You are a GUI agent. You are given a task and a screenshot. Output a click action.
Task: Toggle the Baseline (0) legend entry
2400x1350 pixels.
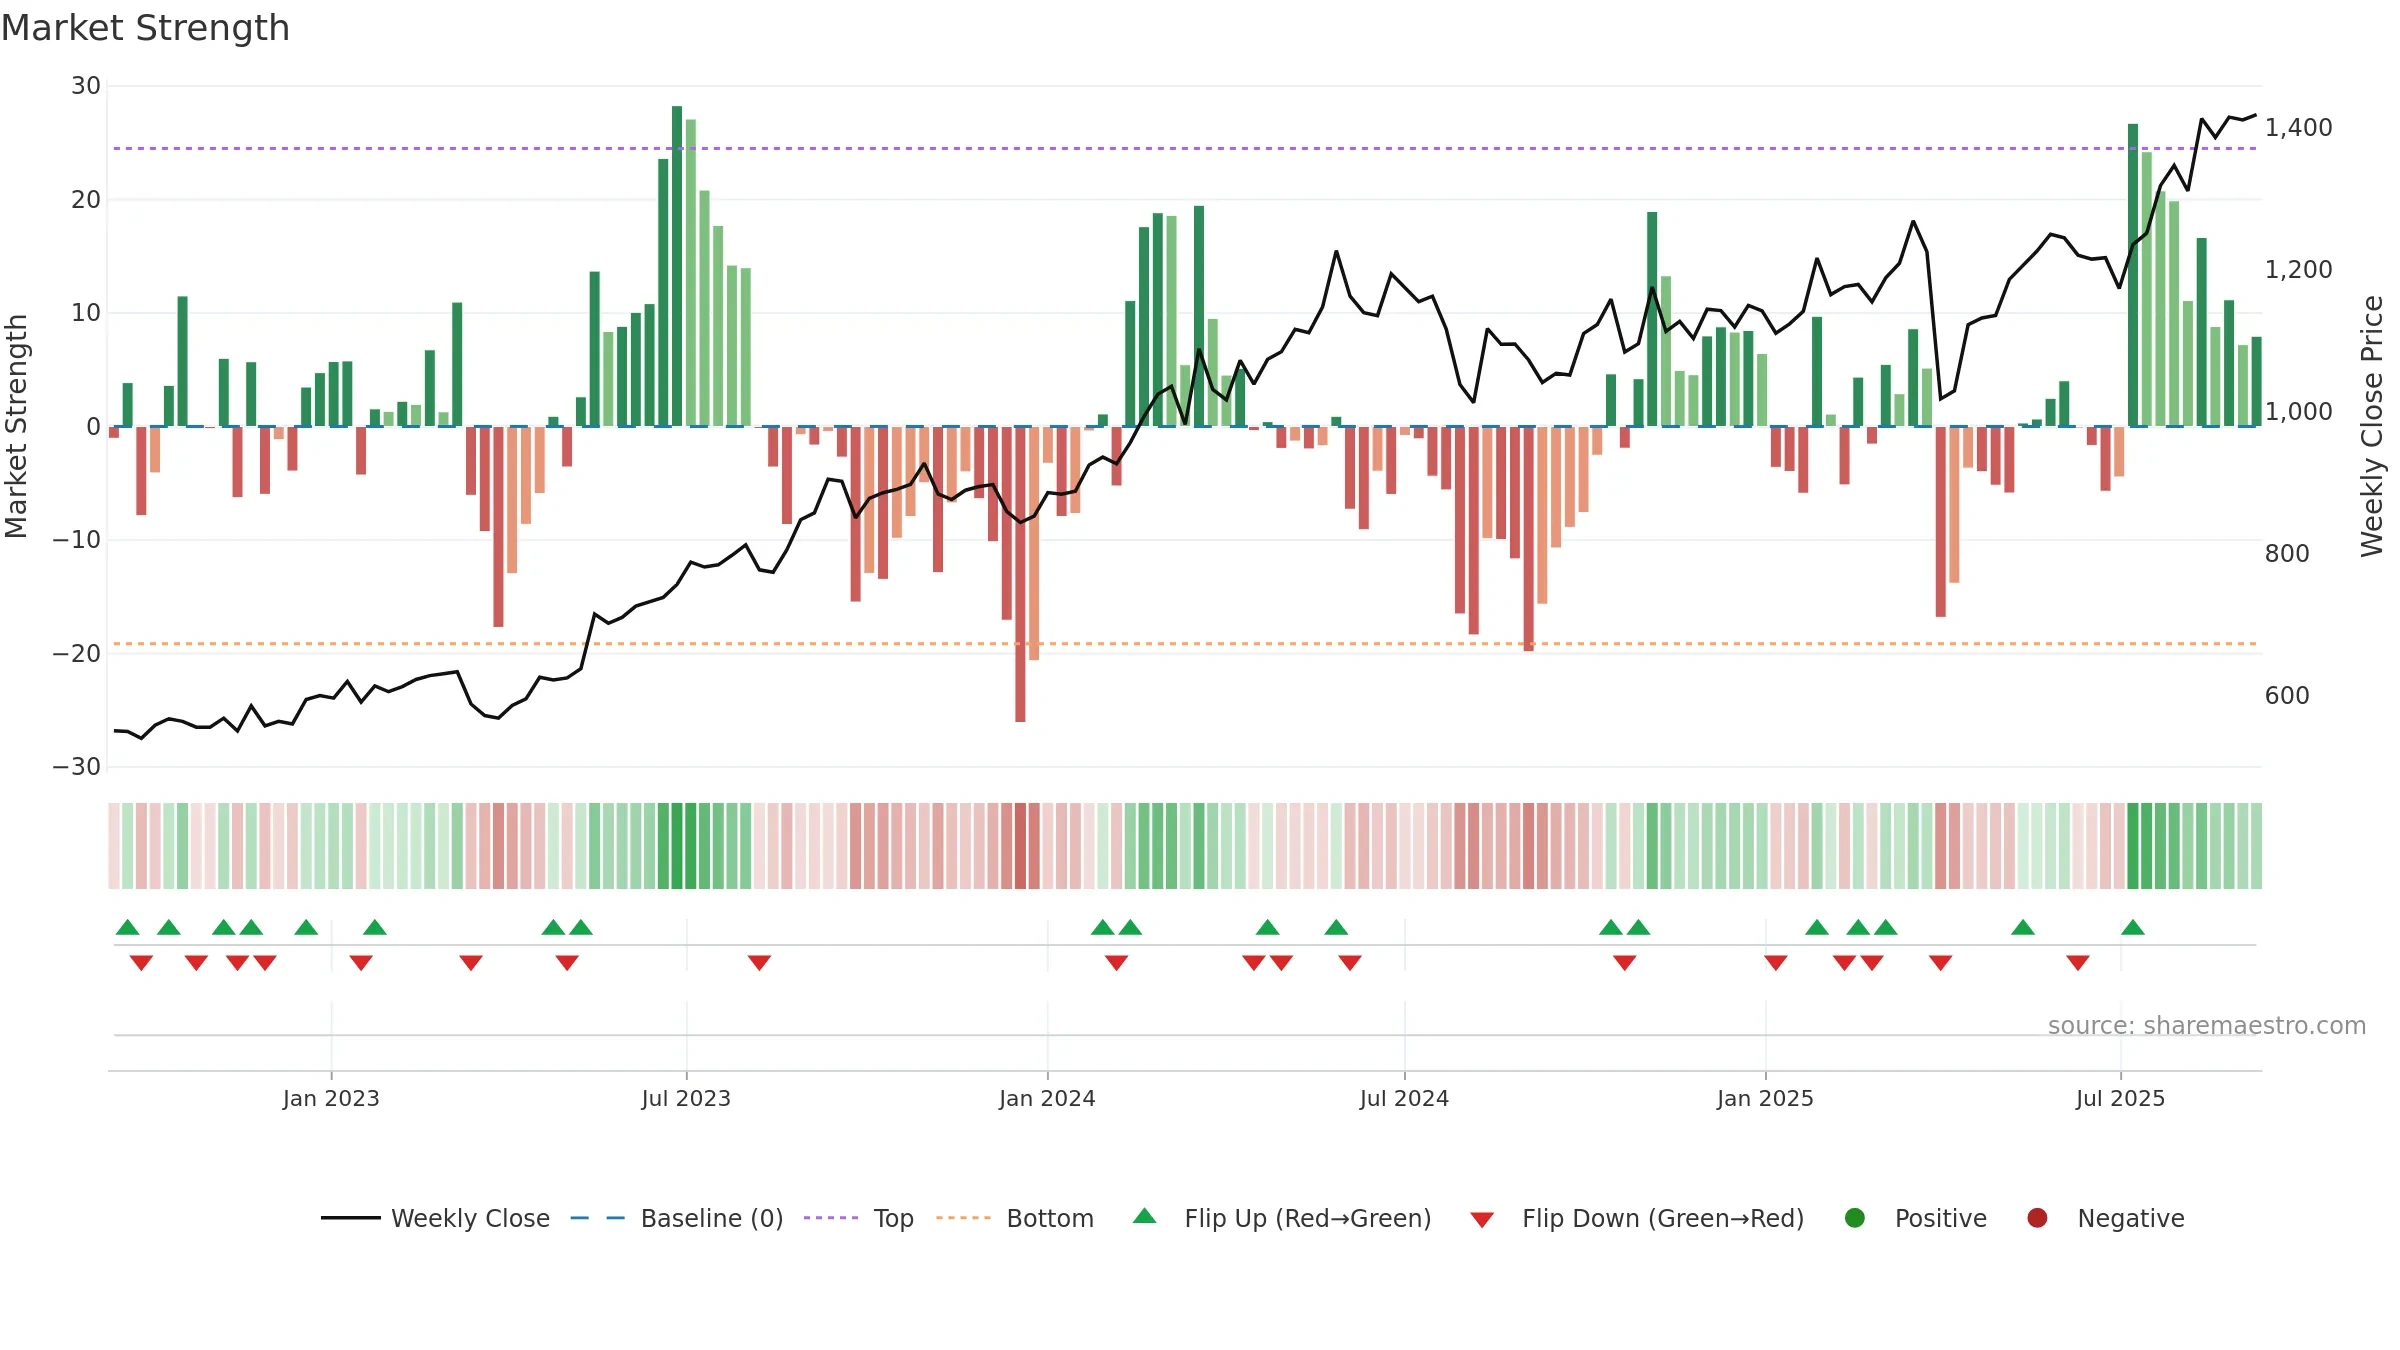click(x=676, y=1218)
